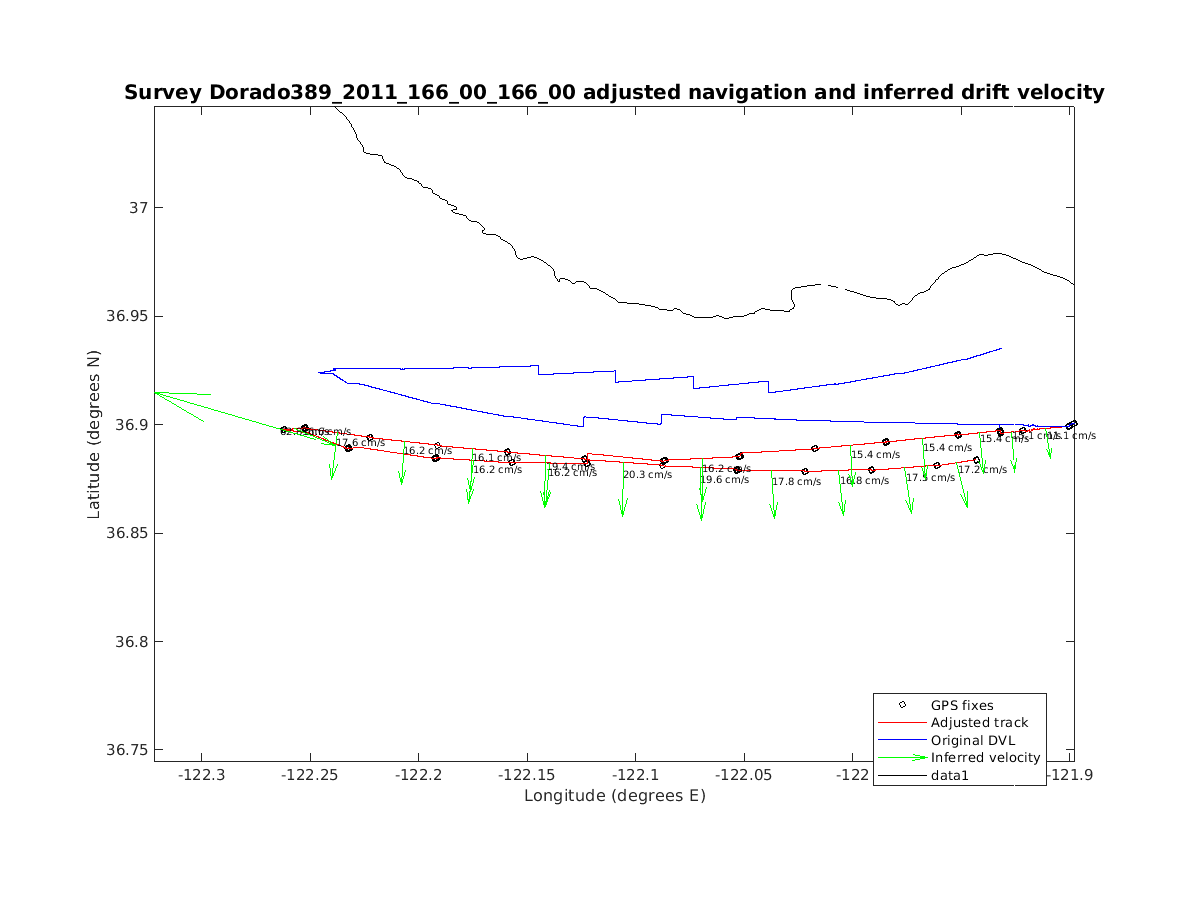Click the 16.8 cm/s velocity label
This screenshot has width=1188, height=900.
864,481
